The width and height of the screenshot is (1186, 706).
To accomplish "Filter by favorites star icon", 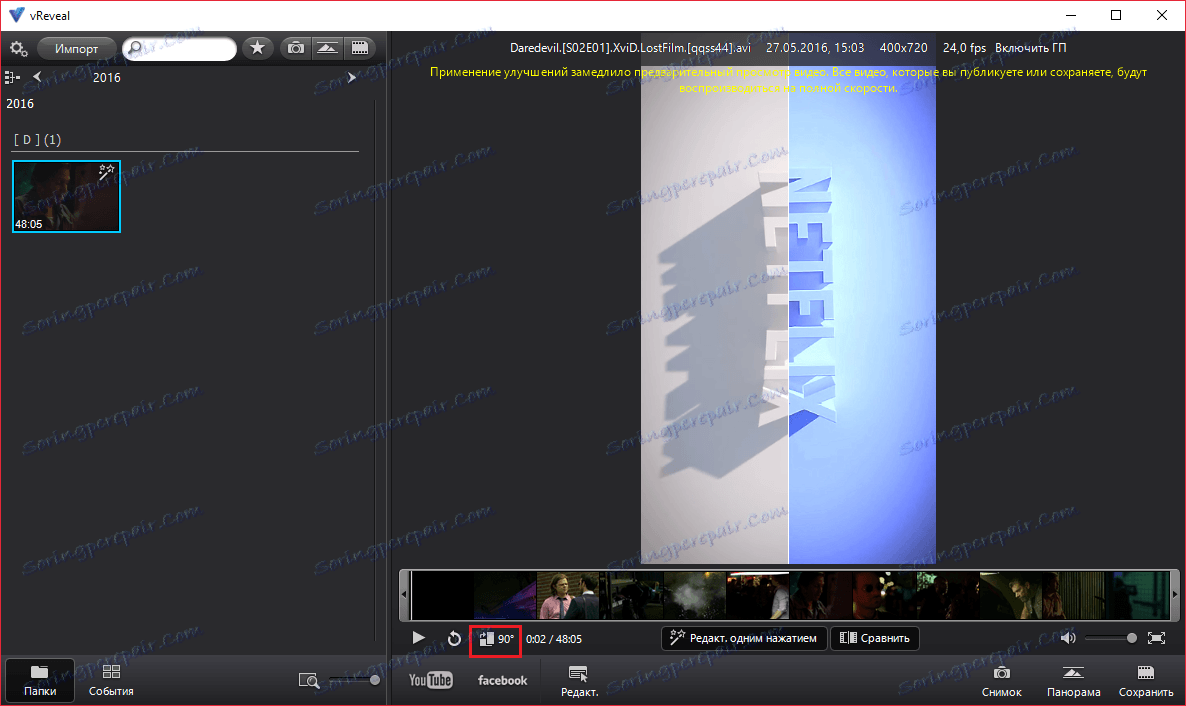I will tap(257, 48).
